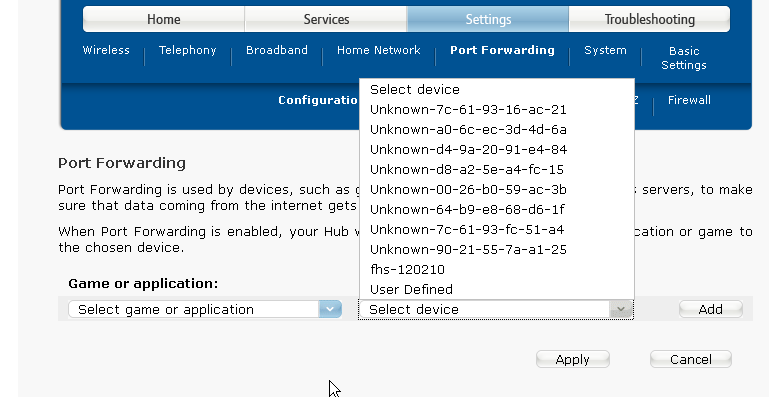Image resolution: width=769 pixels, height=397 pixels.
Task: Click the Apply button
Action: point(573,359)
